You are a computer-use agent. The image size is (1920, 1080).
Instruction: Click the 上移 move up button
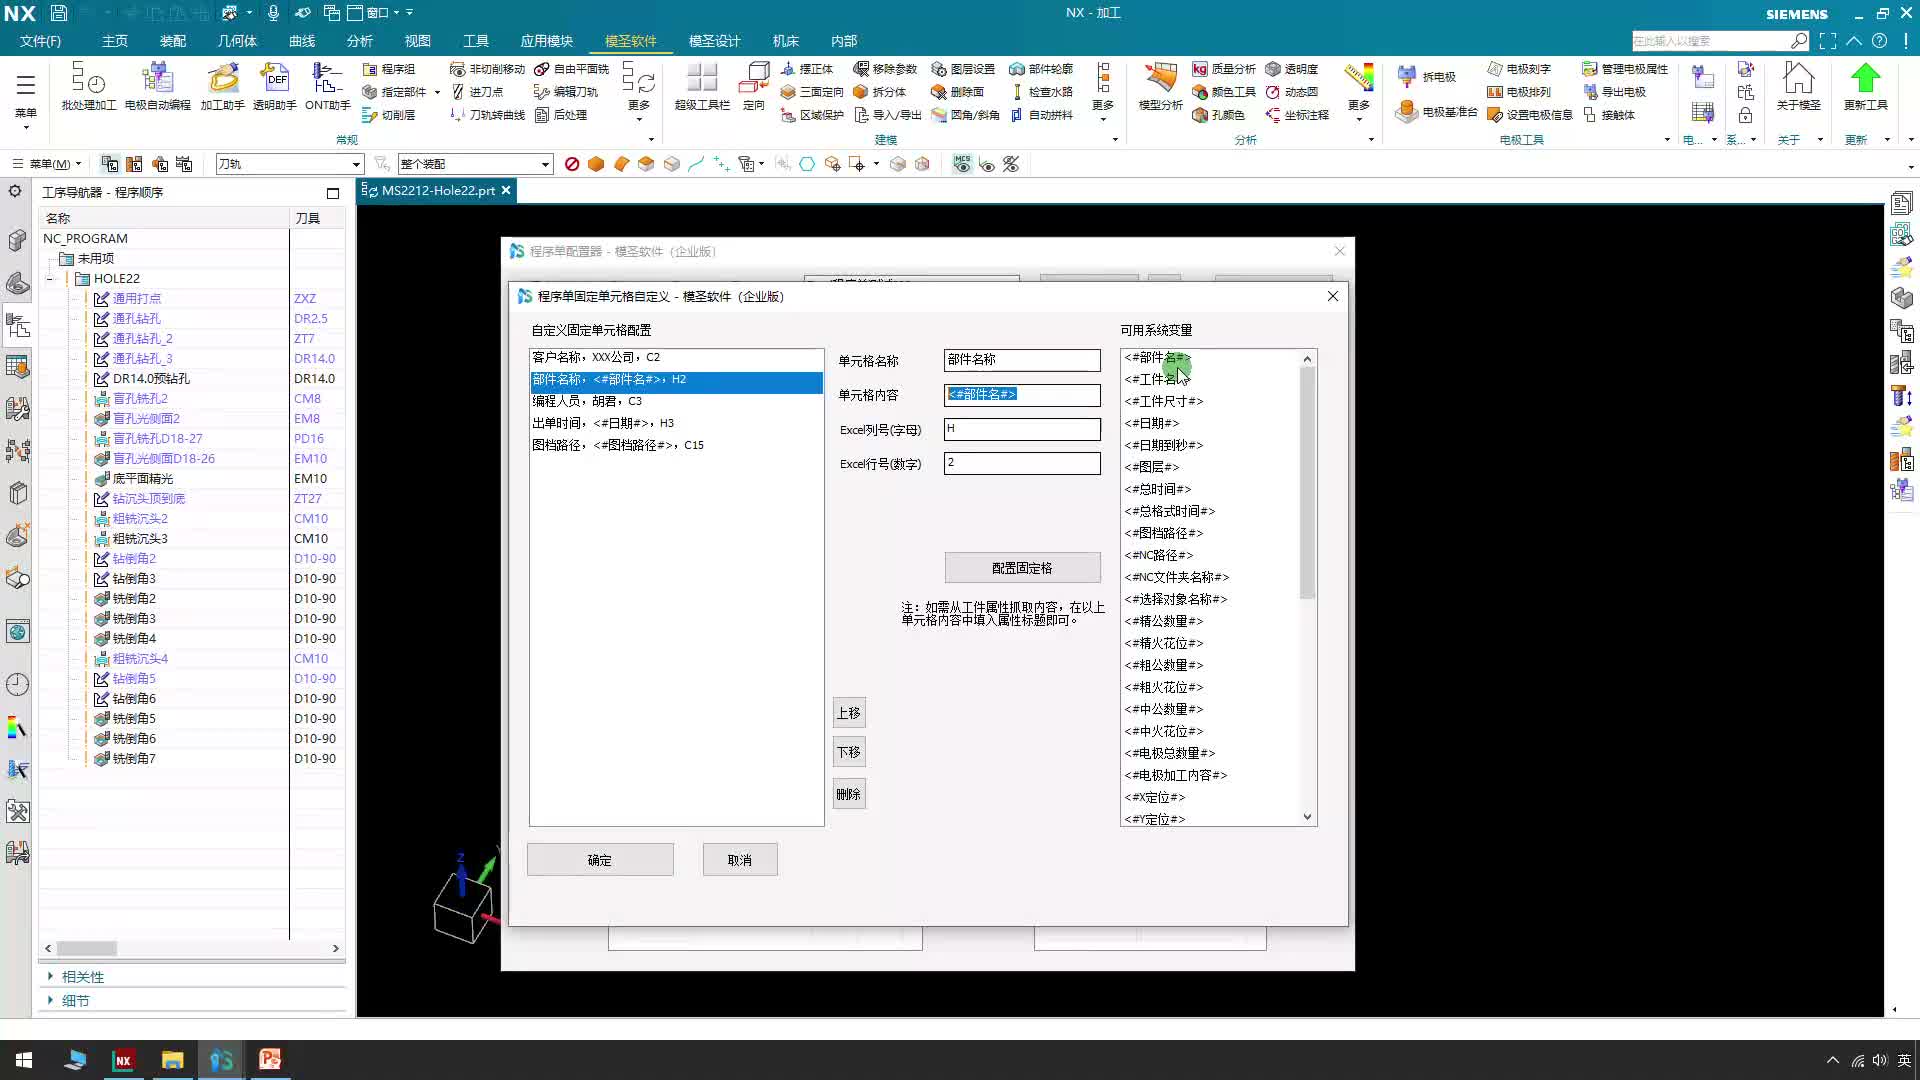(x=849, y=713)
